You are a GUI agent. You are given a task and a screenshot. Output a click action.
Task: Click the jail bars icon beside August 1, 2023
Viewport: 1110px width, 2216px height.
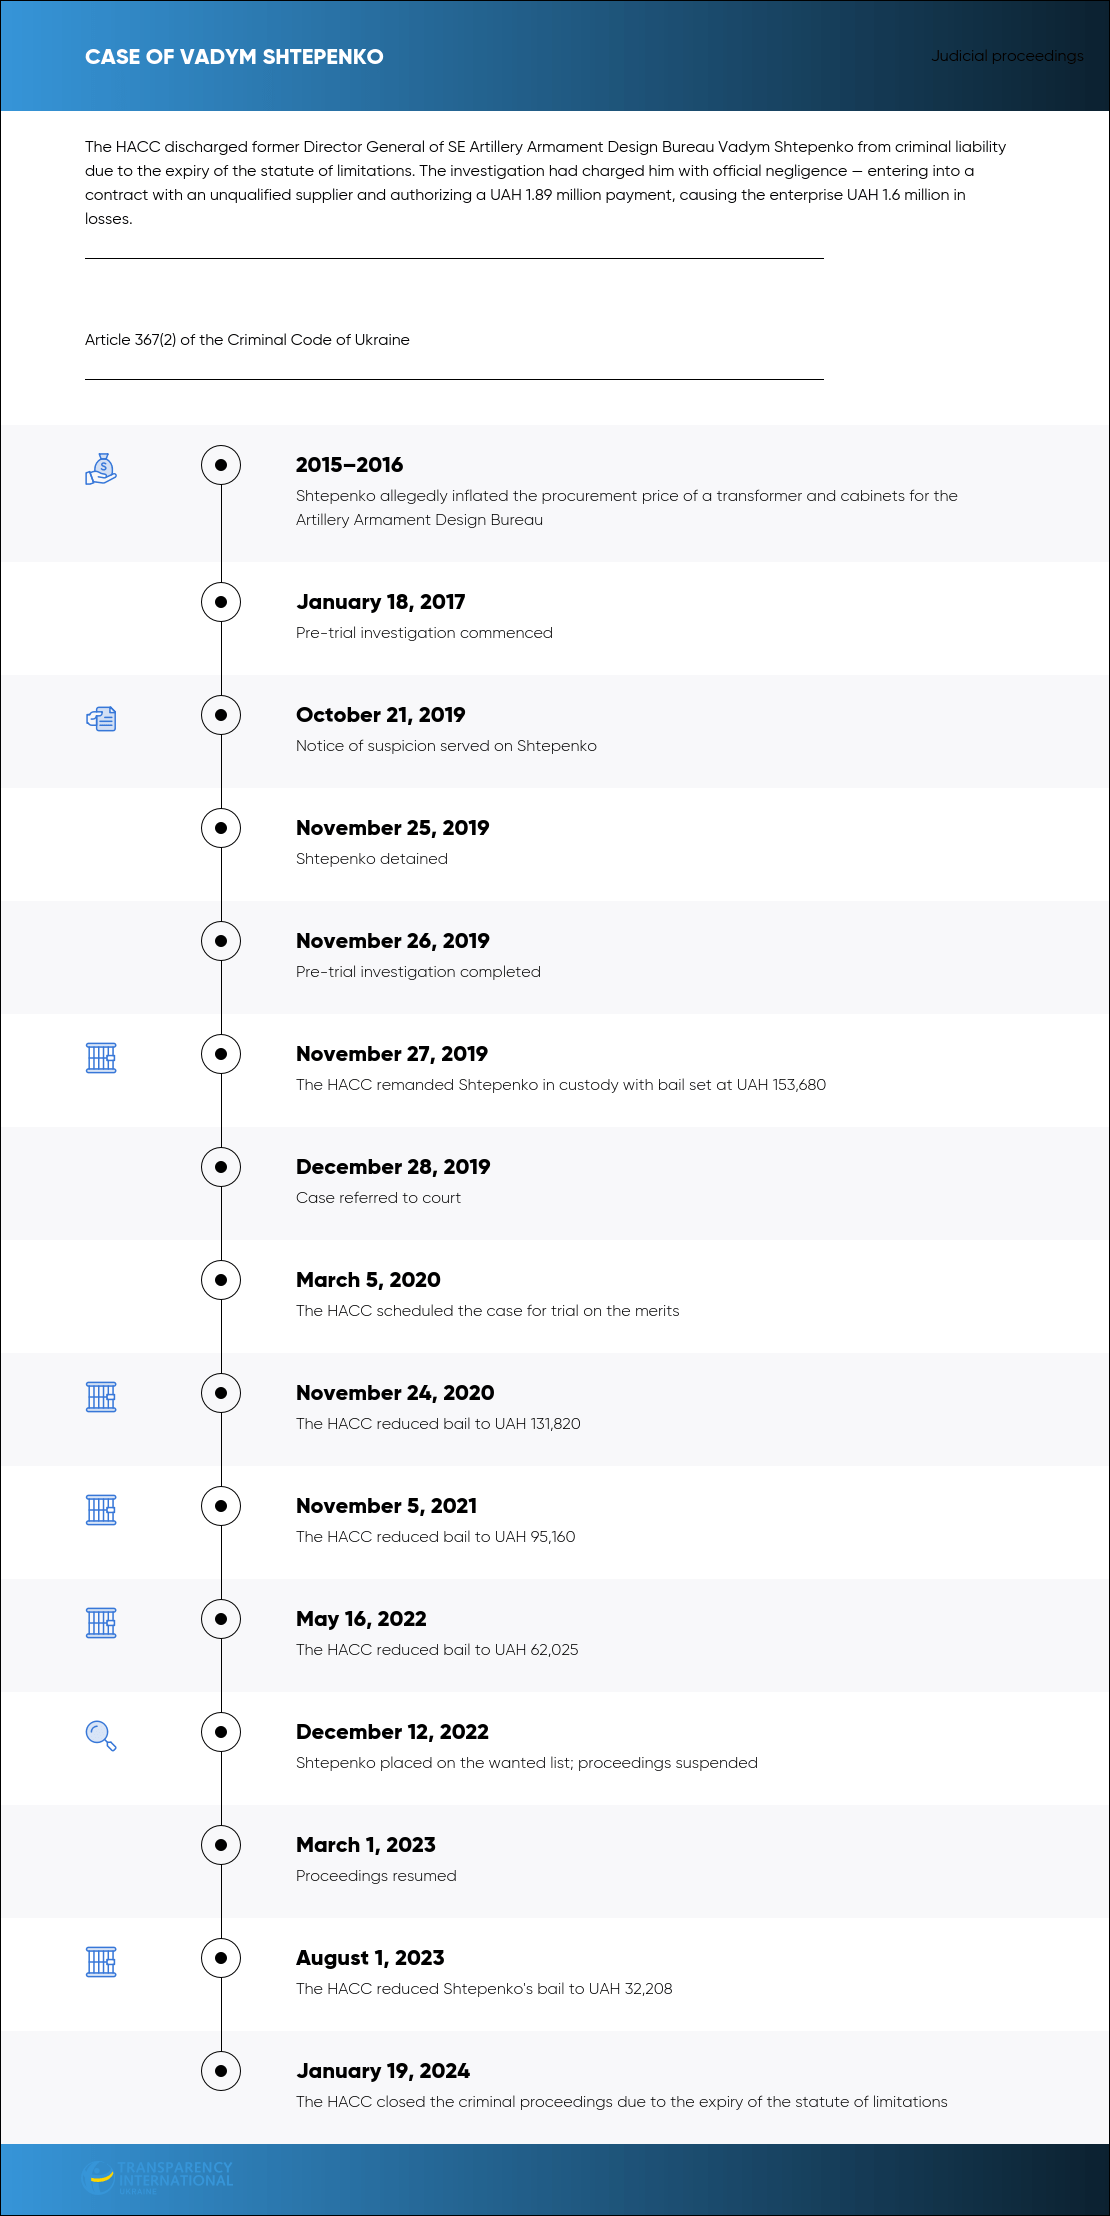101,1961
